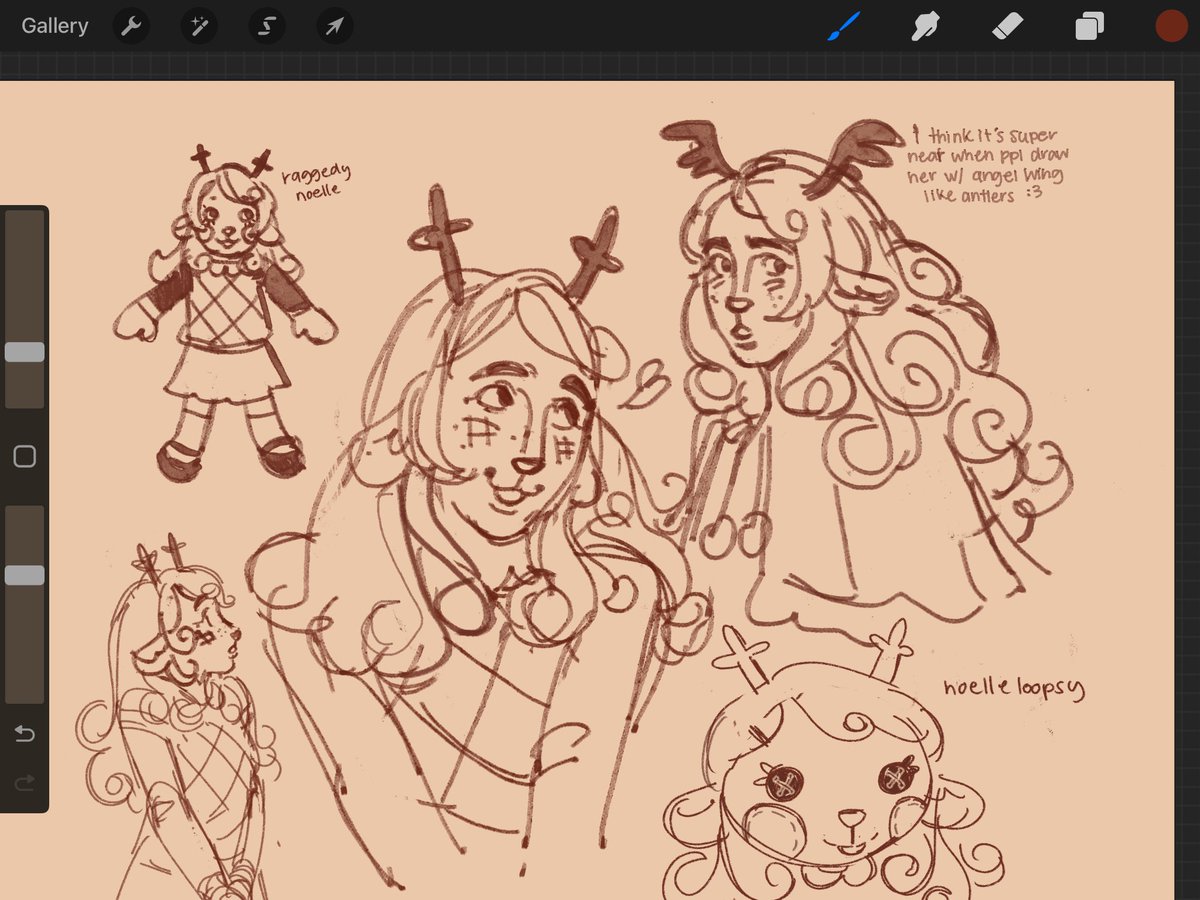Screen dimensions: 1200x900
Task: Activate the Selection tool
Action: pos(266,26)
